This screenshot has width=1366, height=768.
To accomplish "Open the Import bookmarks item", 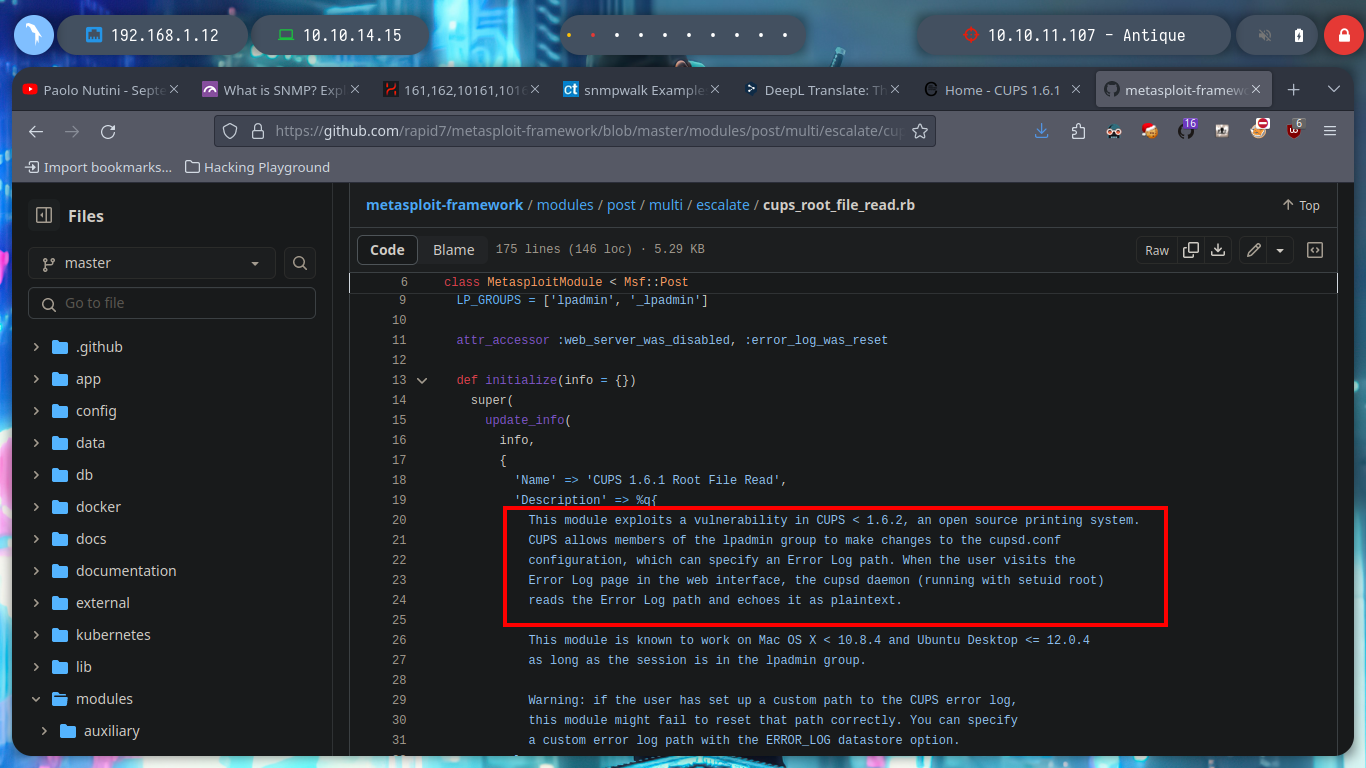I will coord(98,167).
